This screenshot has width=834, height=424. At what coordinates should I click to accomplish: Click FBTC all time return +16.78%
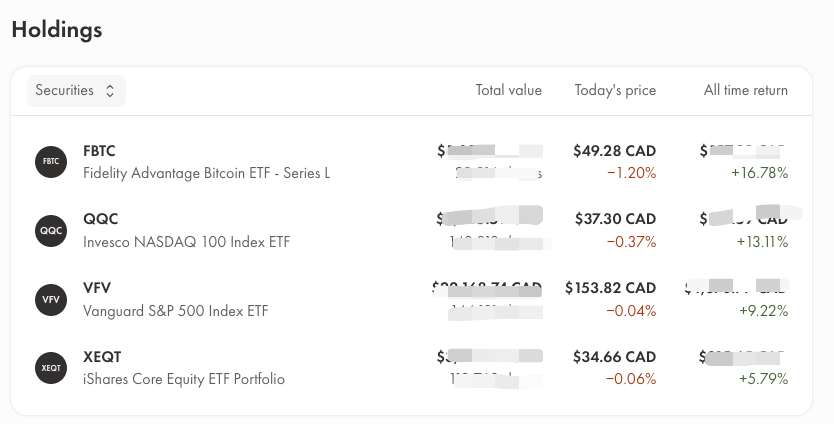click(x=760, y=173)
